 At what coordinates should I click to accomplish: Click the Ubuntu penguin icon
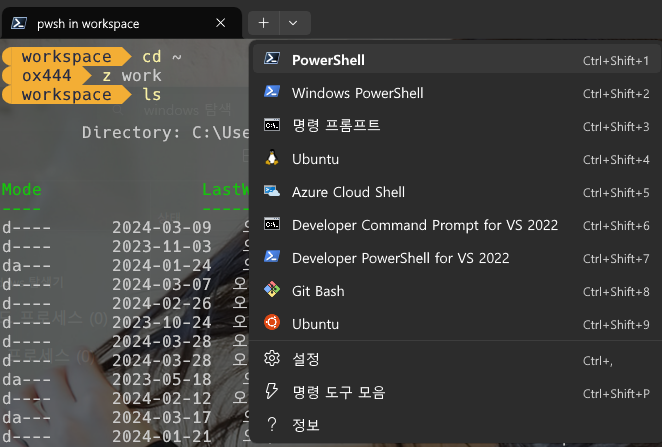pos(272,157)
